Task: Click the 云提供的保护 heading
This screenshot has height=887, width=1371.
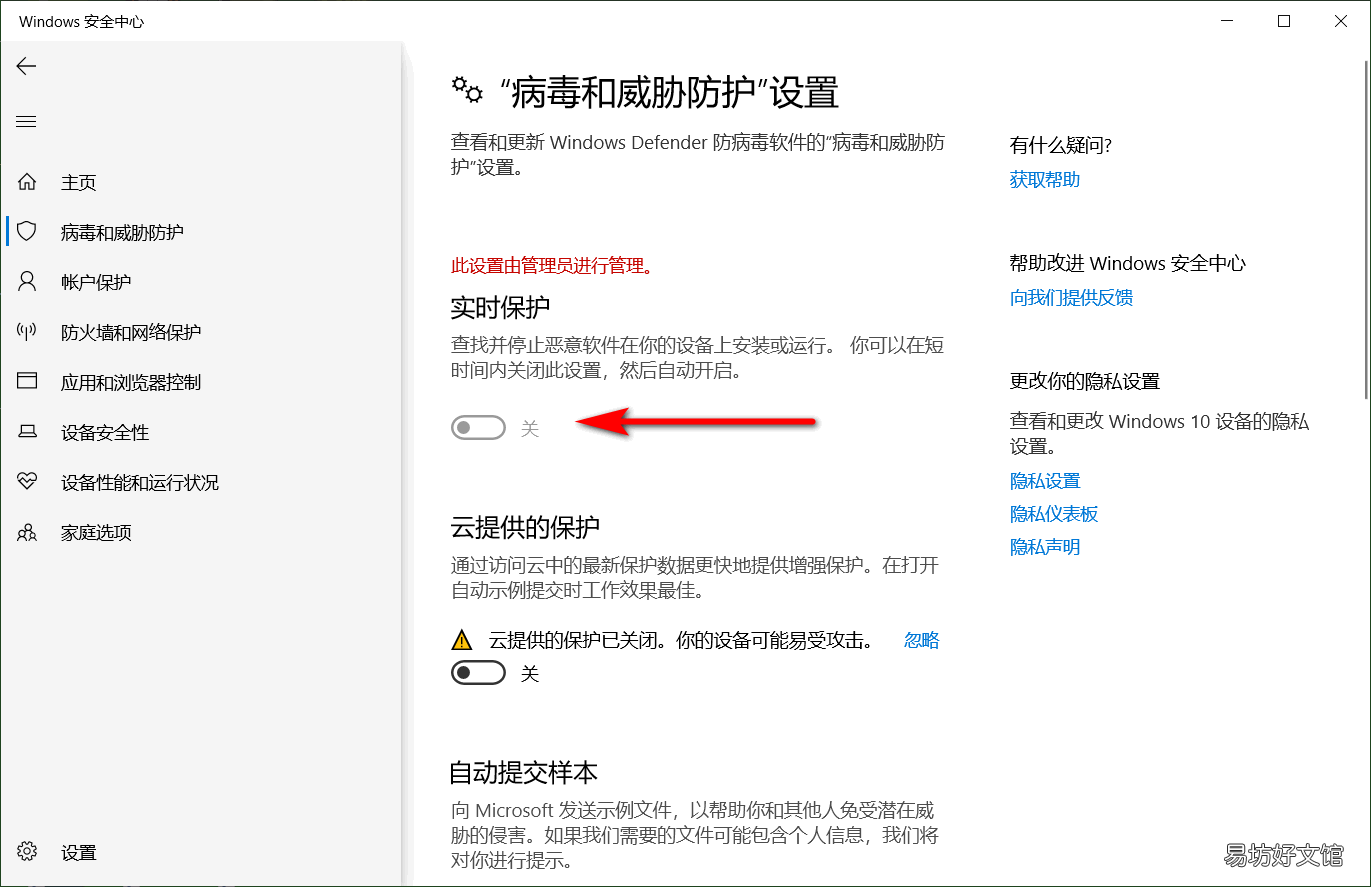Action: tap(525, 526)
